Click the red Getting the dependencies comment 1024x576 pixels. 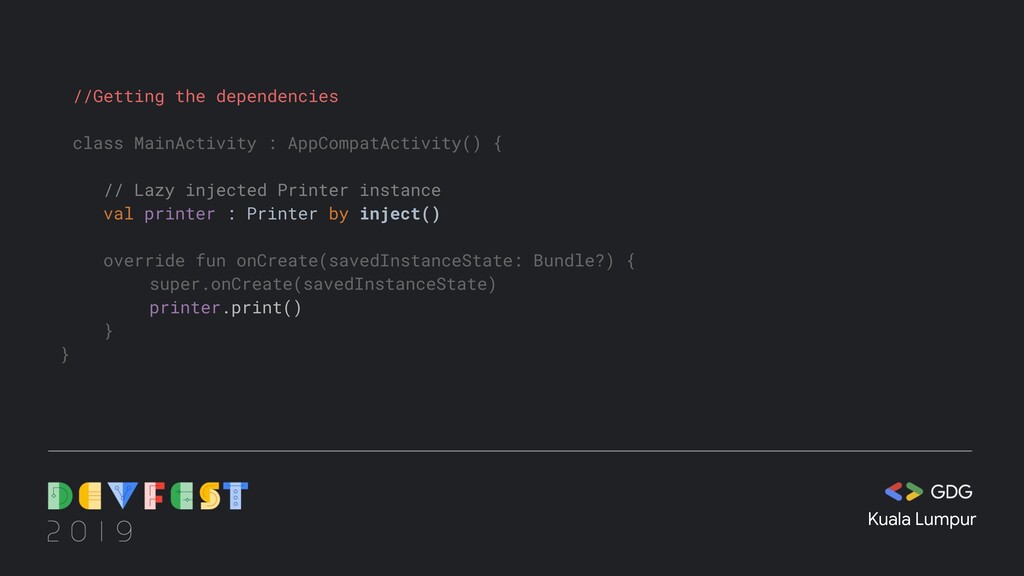[206, 97]
